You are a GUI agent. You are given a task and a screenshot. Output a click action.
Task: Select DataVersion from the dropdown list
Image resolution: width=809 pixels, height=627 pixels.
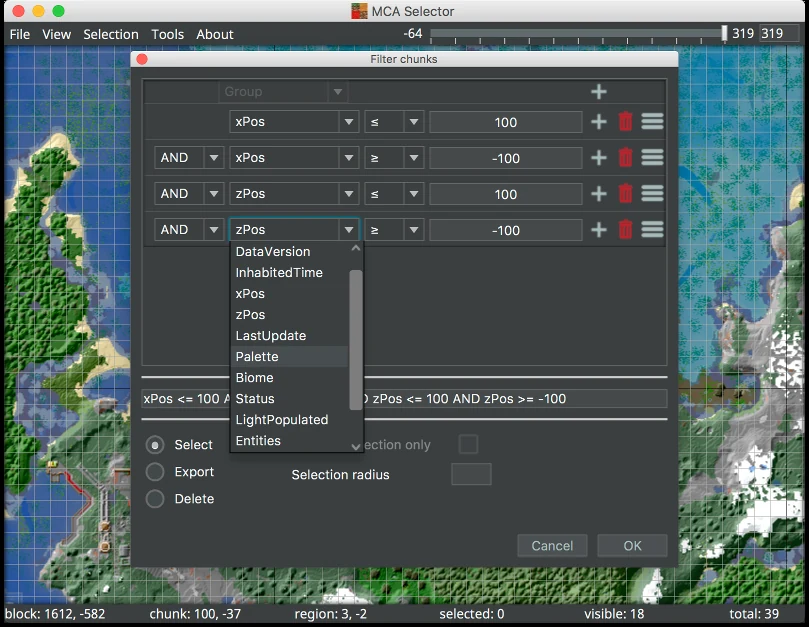click(289, 252)
